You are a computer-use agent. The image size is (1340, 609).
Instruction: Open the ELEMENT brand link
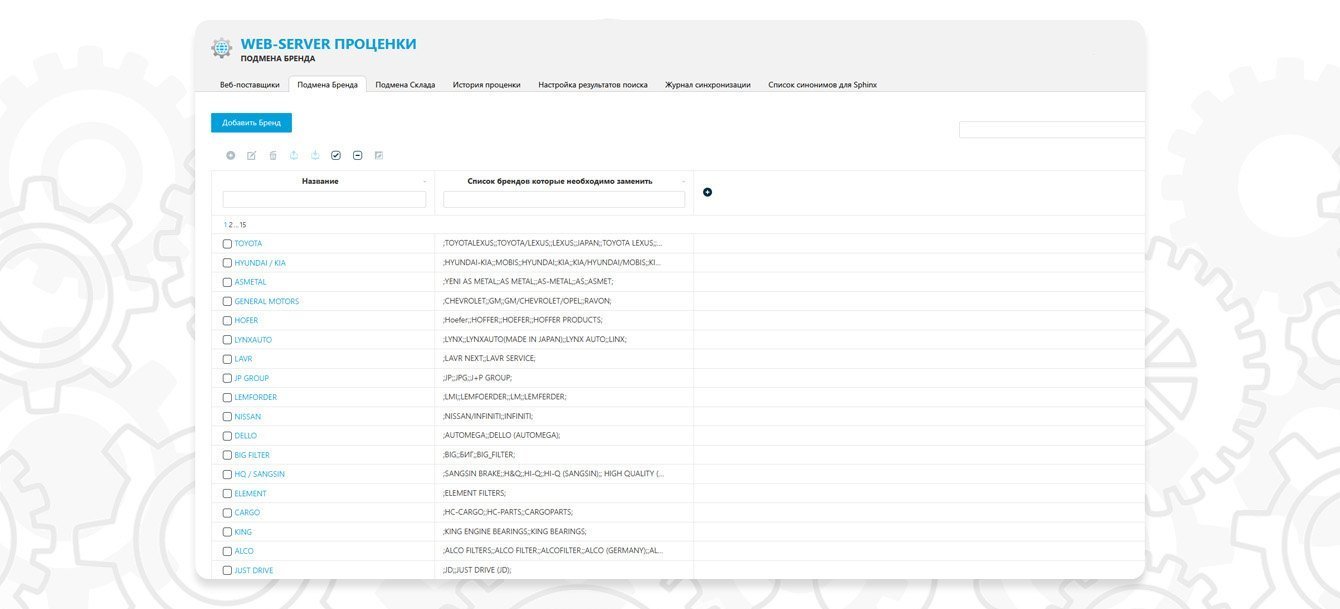point(251,493)
